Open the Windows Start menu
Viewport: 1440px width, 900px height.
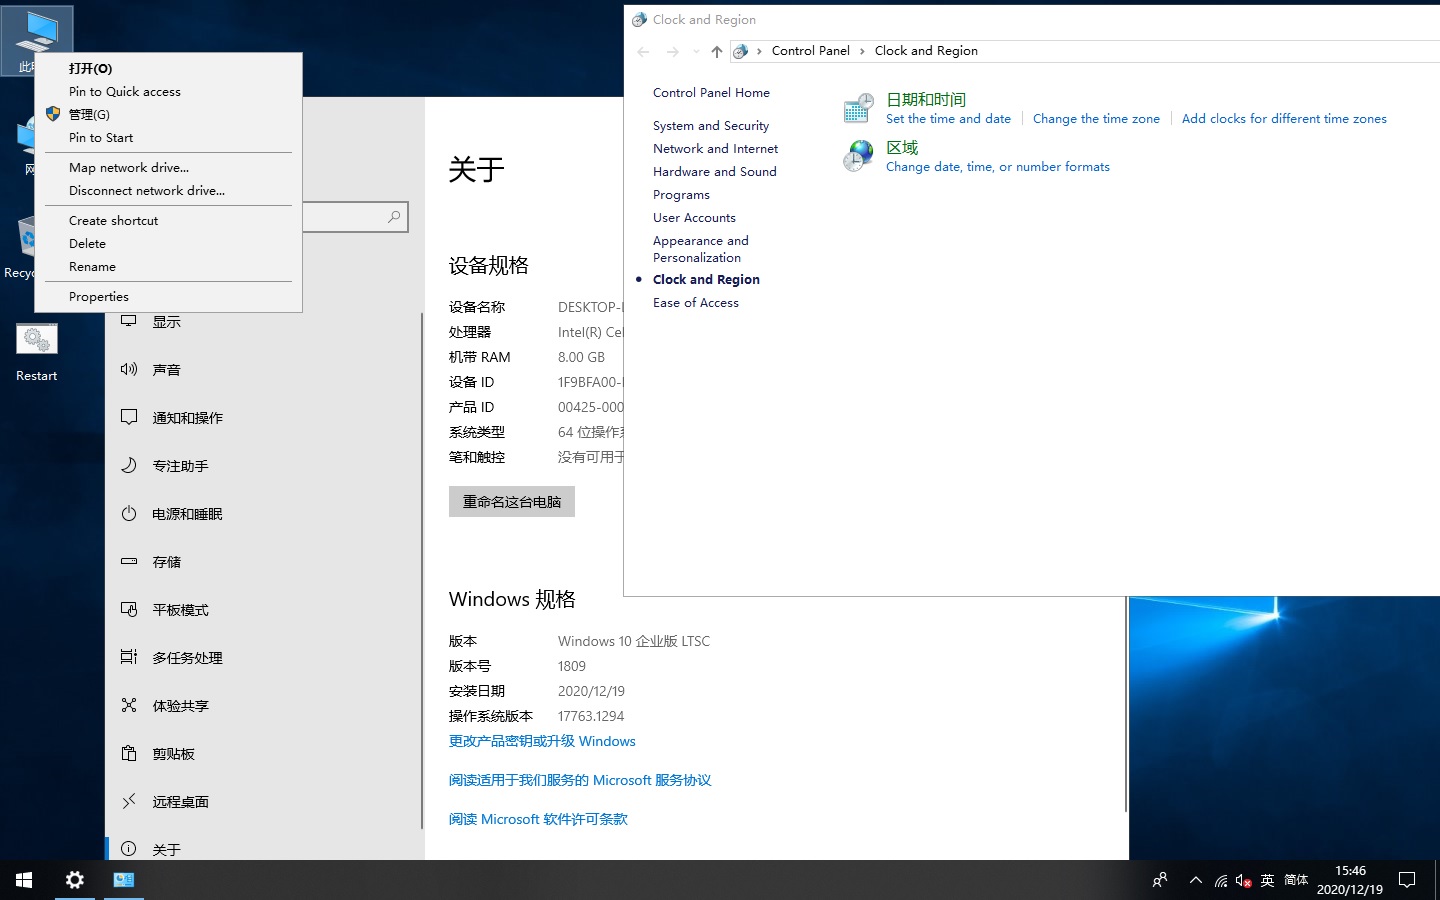pos(24,880)
